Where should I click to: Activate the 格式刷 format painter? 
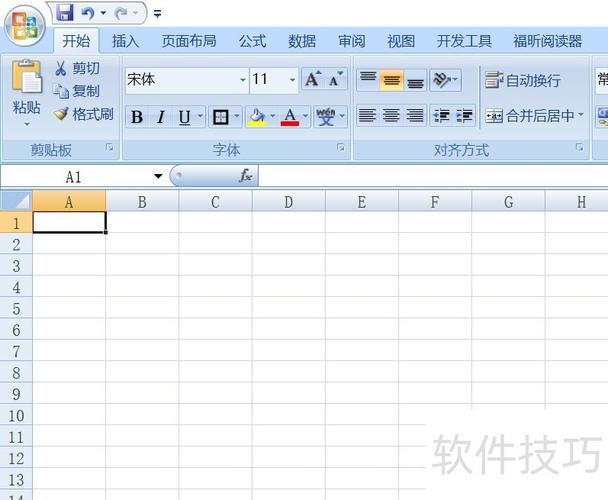tap(84, 114)
